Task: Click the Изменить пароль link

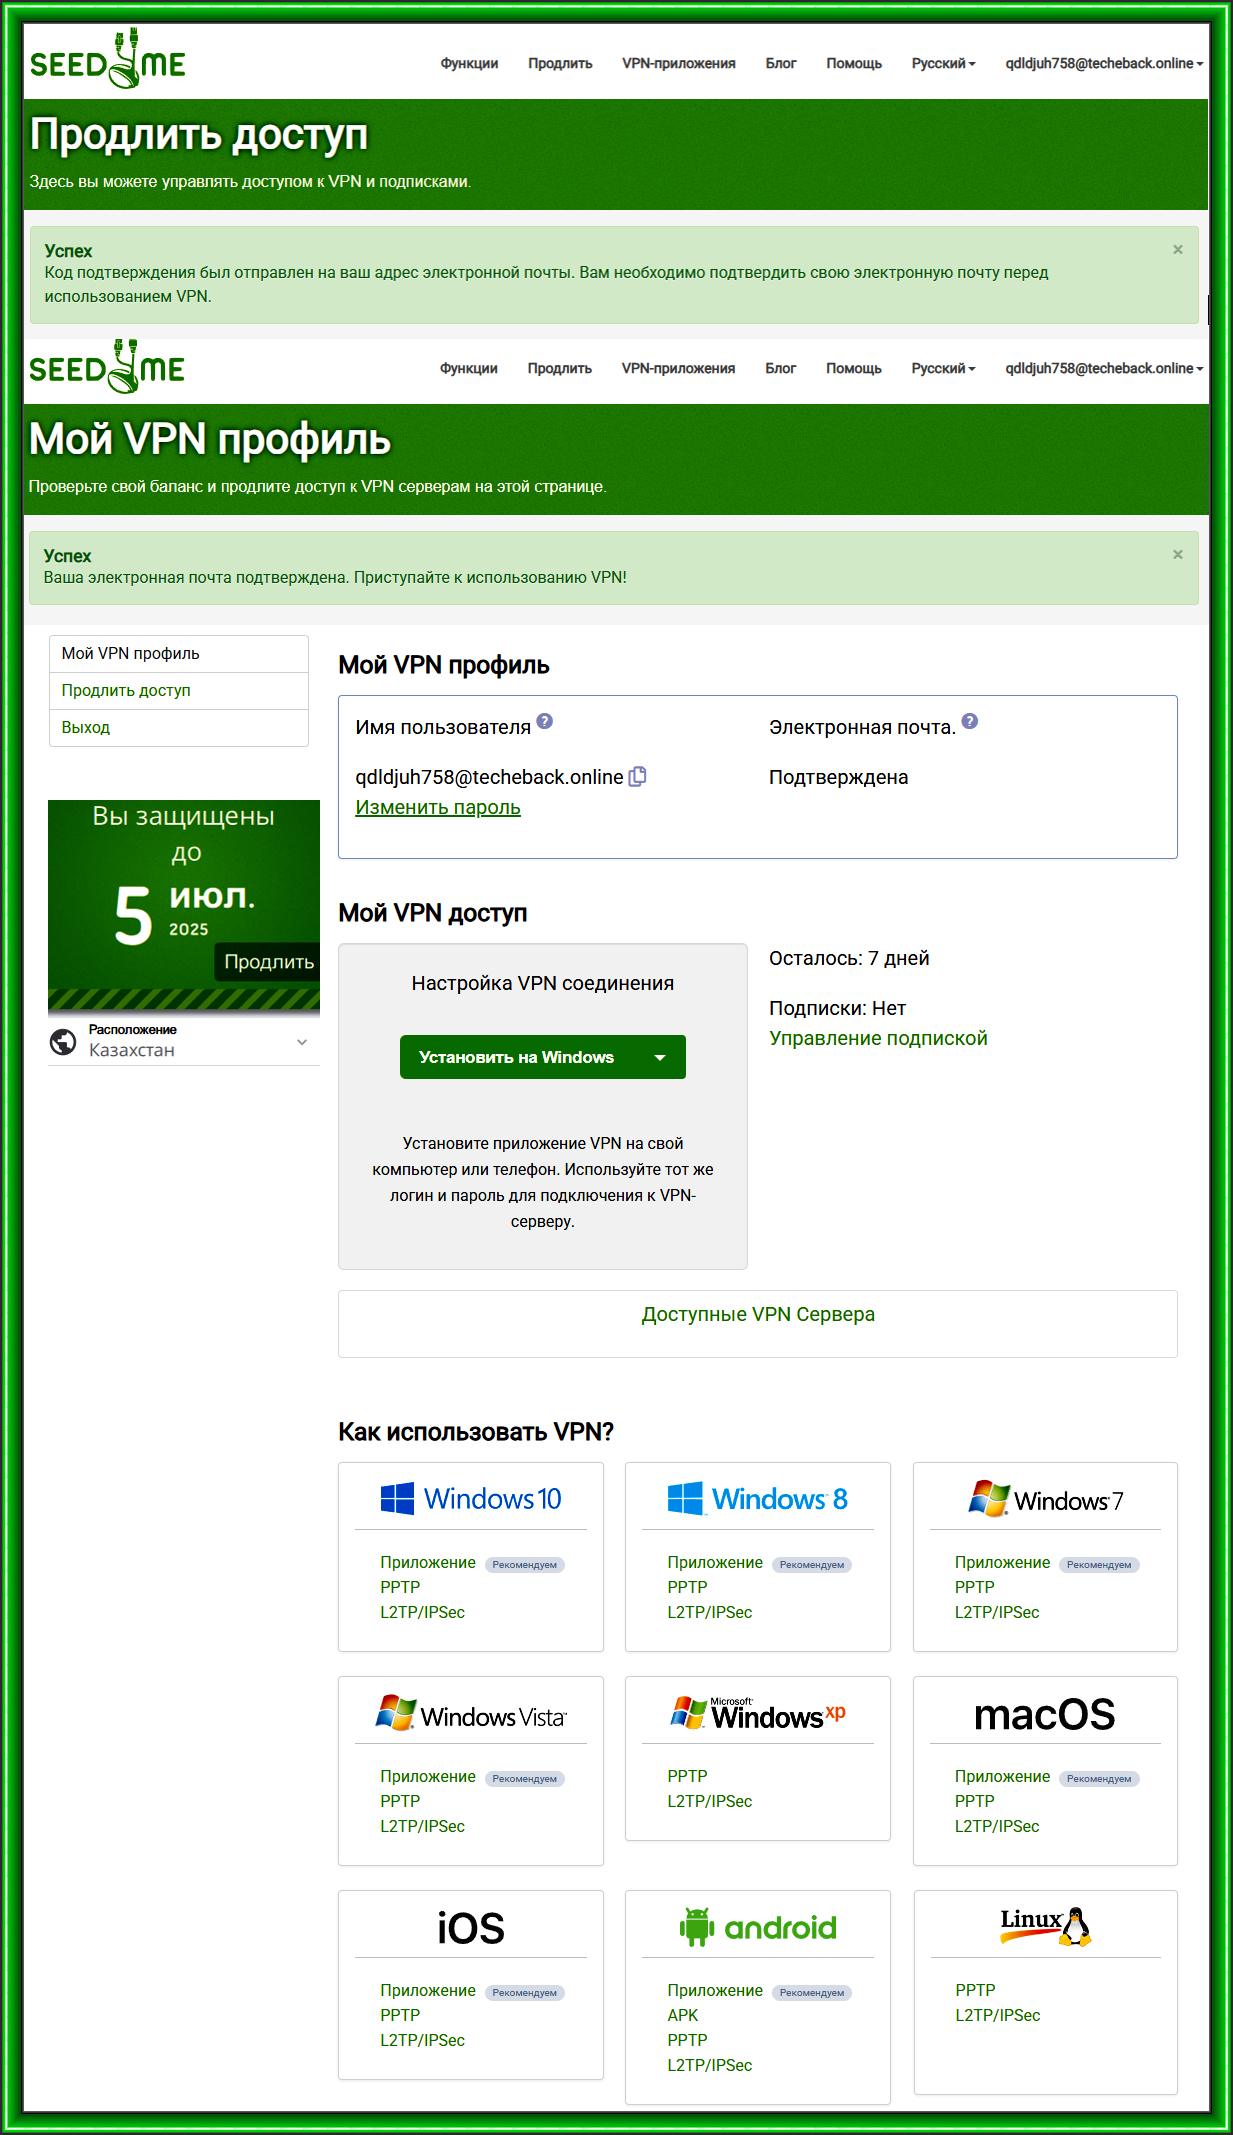Action: click(x=438, y=807)
